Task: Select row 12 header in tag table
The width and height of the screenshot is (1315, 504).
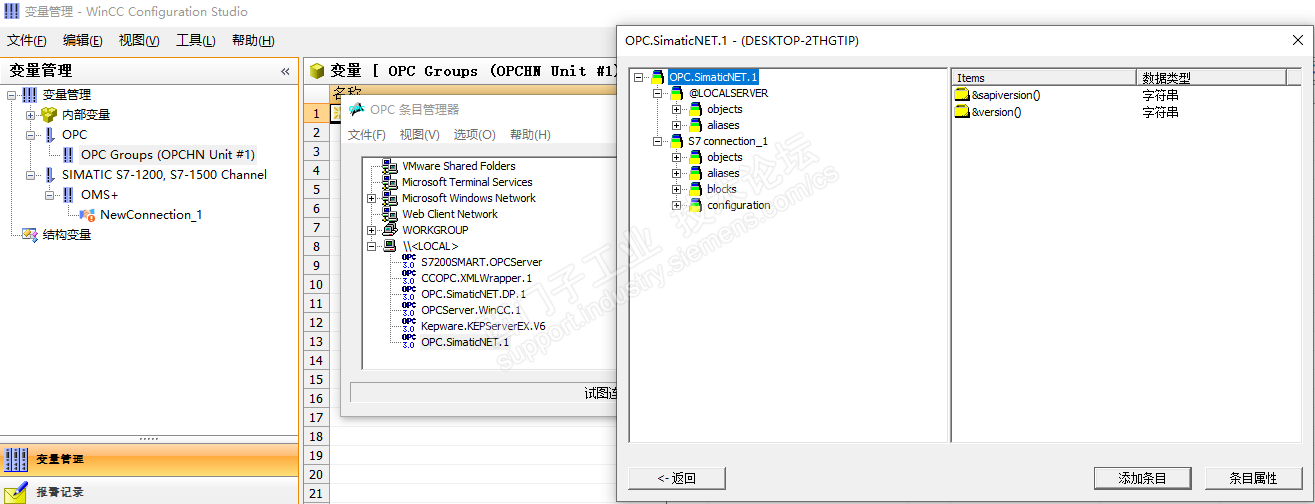Action: [316, 323]
